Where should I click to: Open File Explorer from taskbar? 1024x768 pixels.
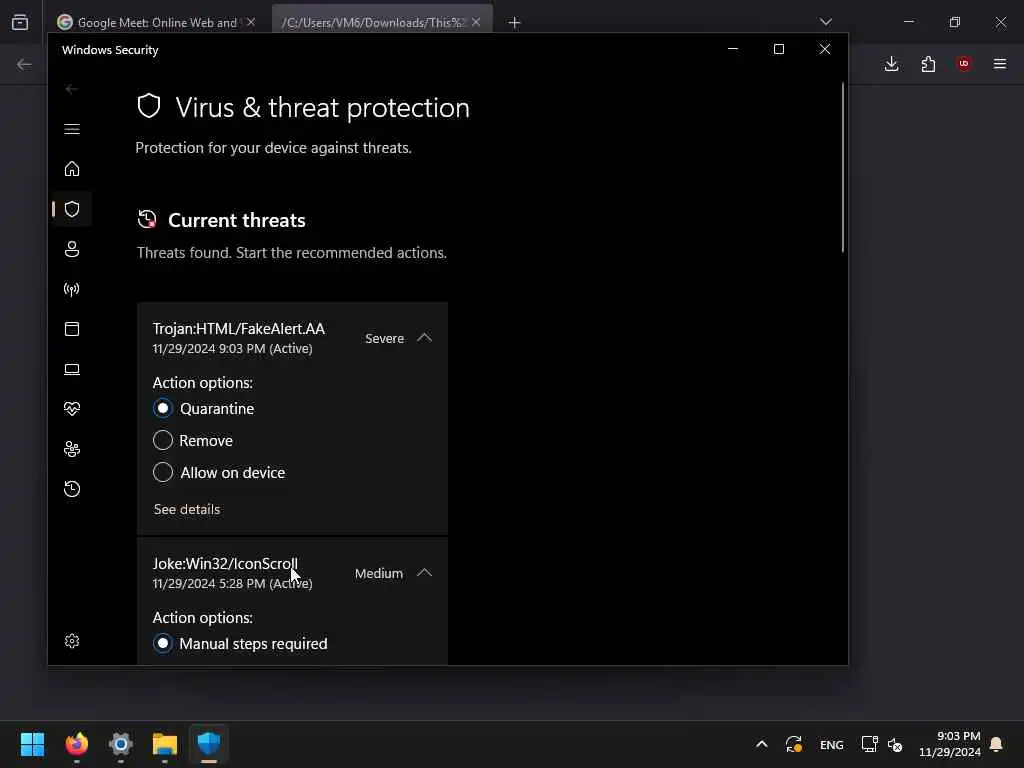165,744
